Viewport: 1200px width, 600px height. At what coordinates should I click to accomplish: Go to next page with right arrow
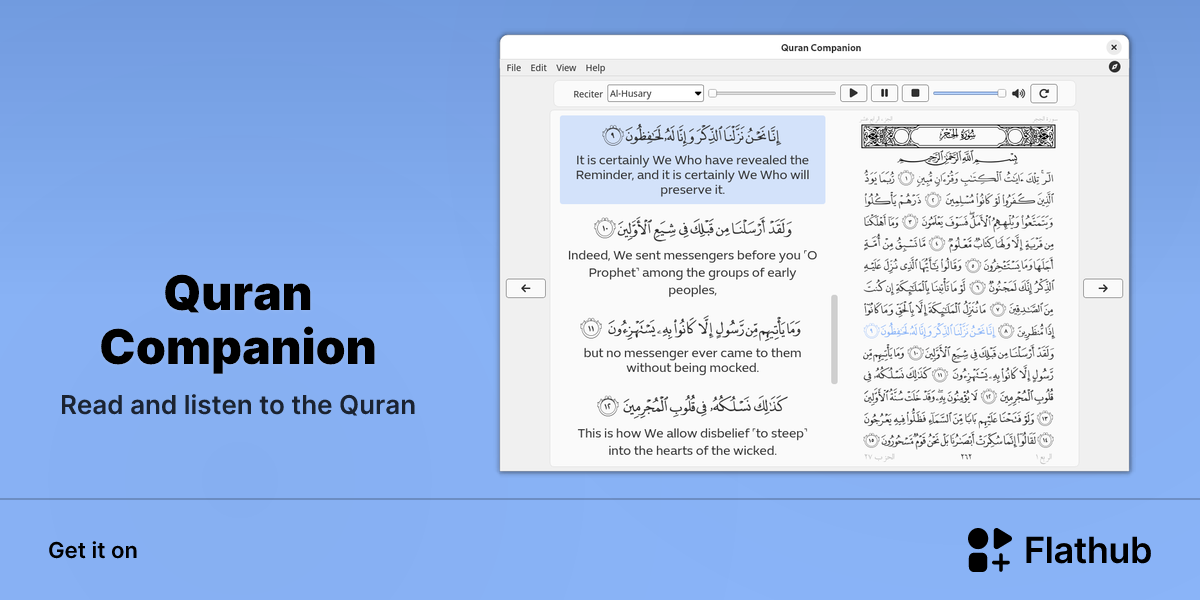click(x=1103, y=288)
